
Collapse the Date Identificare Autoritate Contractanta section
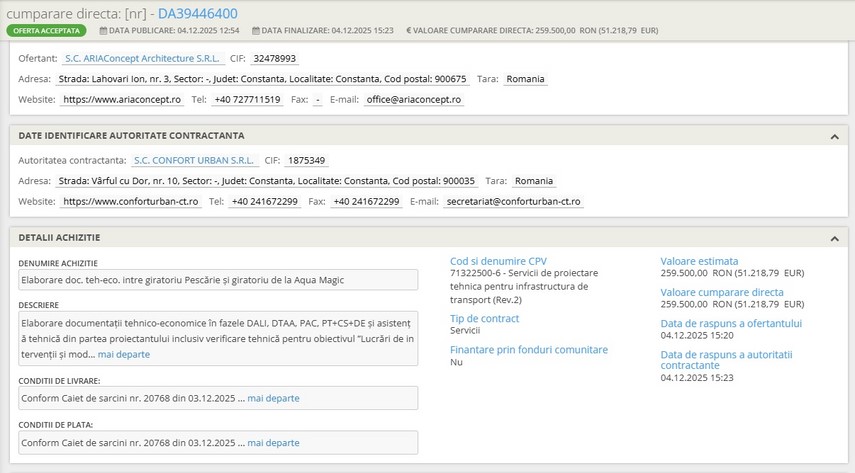[x=834, y=136]
